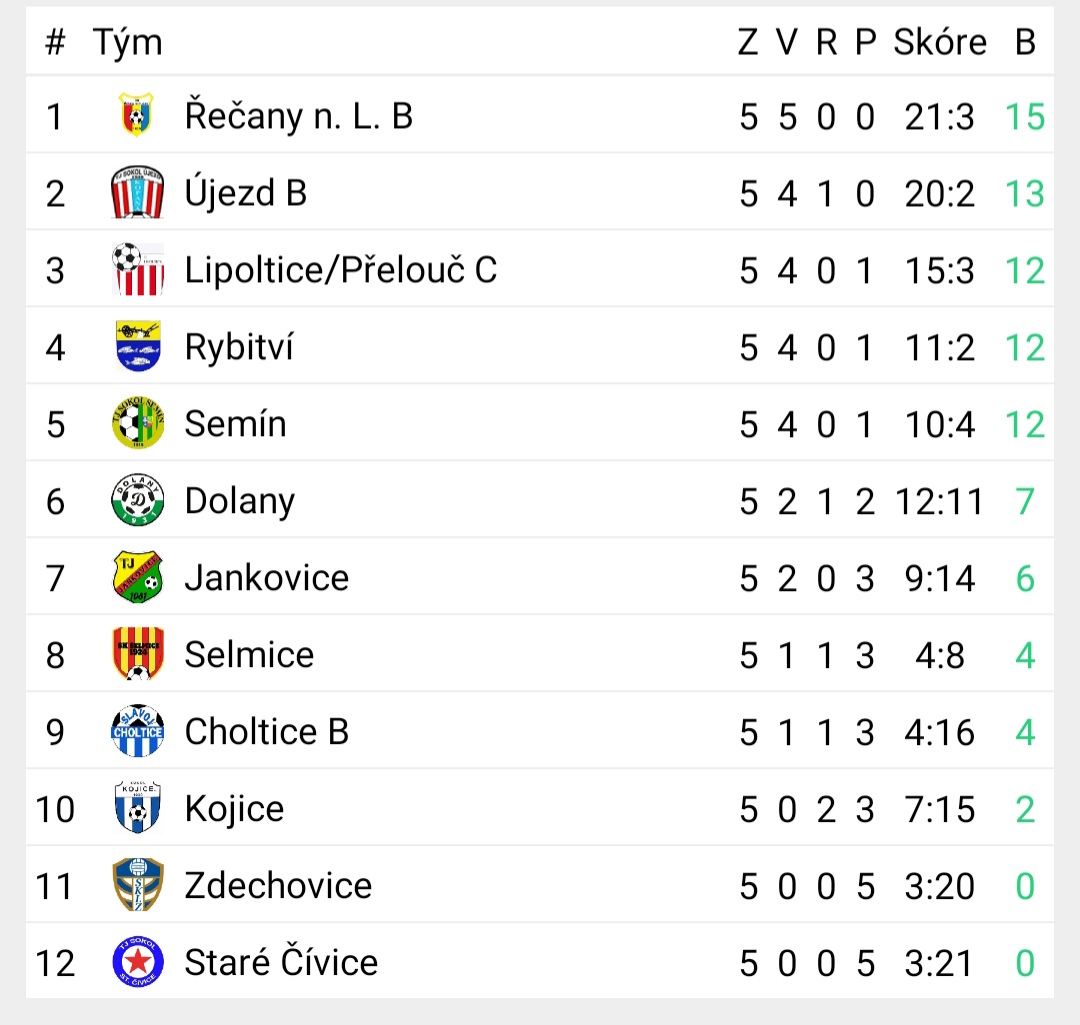This screenshot has height=1025, width=1080.
Task: Open the Rybitví club crest
Action: click(138, 346)
